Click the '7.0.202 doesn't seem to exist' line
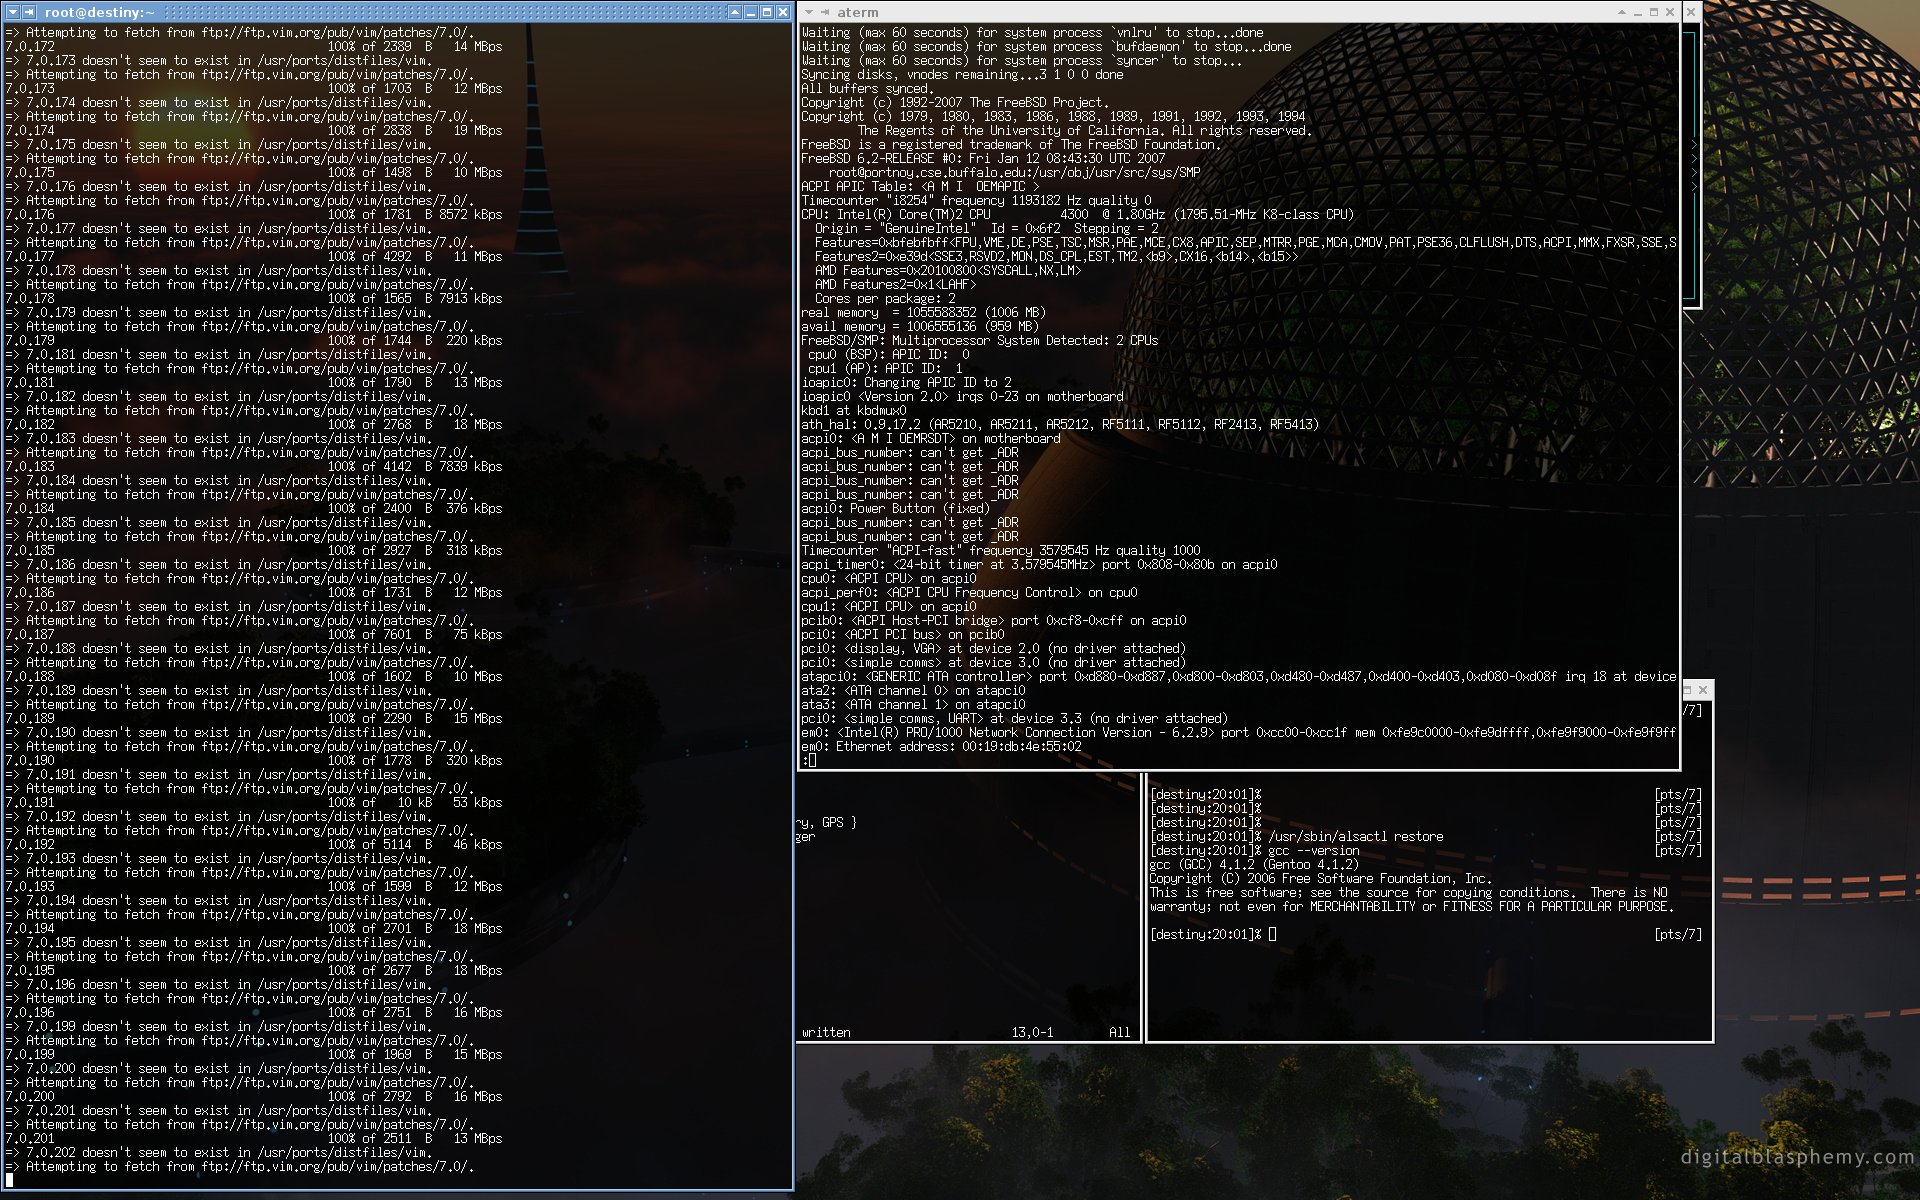The width and height of the screenshot is (1920, 1200). pos(219,1153)
